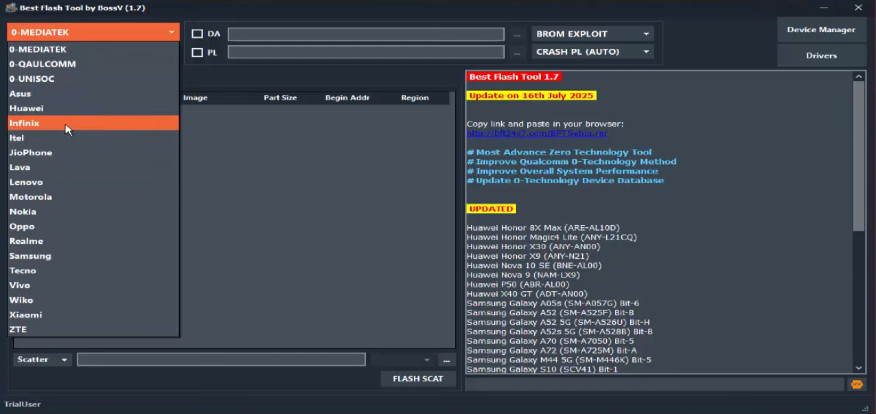876x414 pixels.
Task: Enable the DA checkbox
Action: (x=197, y=34)
